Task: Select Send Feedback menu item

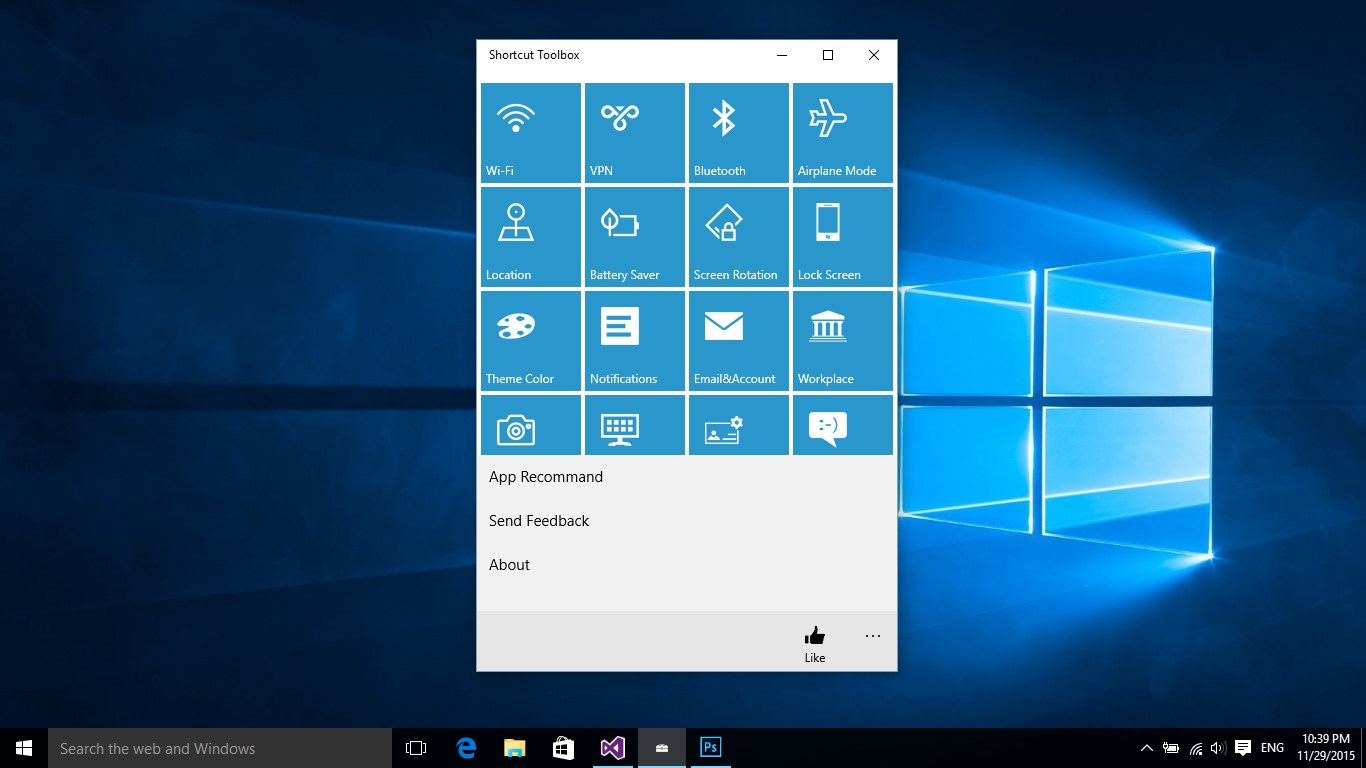Action: (539, 521)
